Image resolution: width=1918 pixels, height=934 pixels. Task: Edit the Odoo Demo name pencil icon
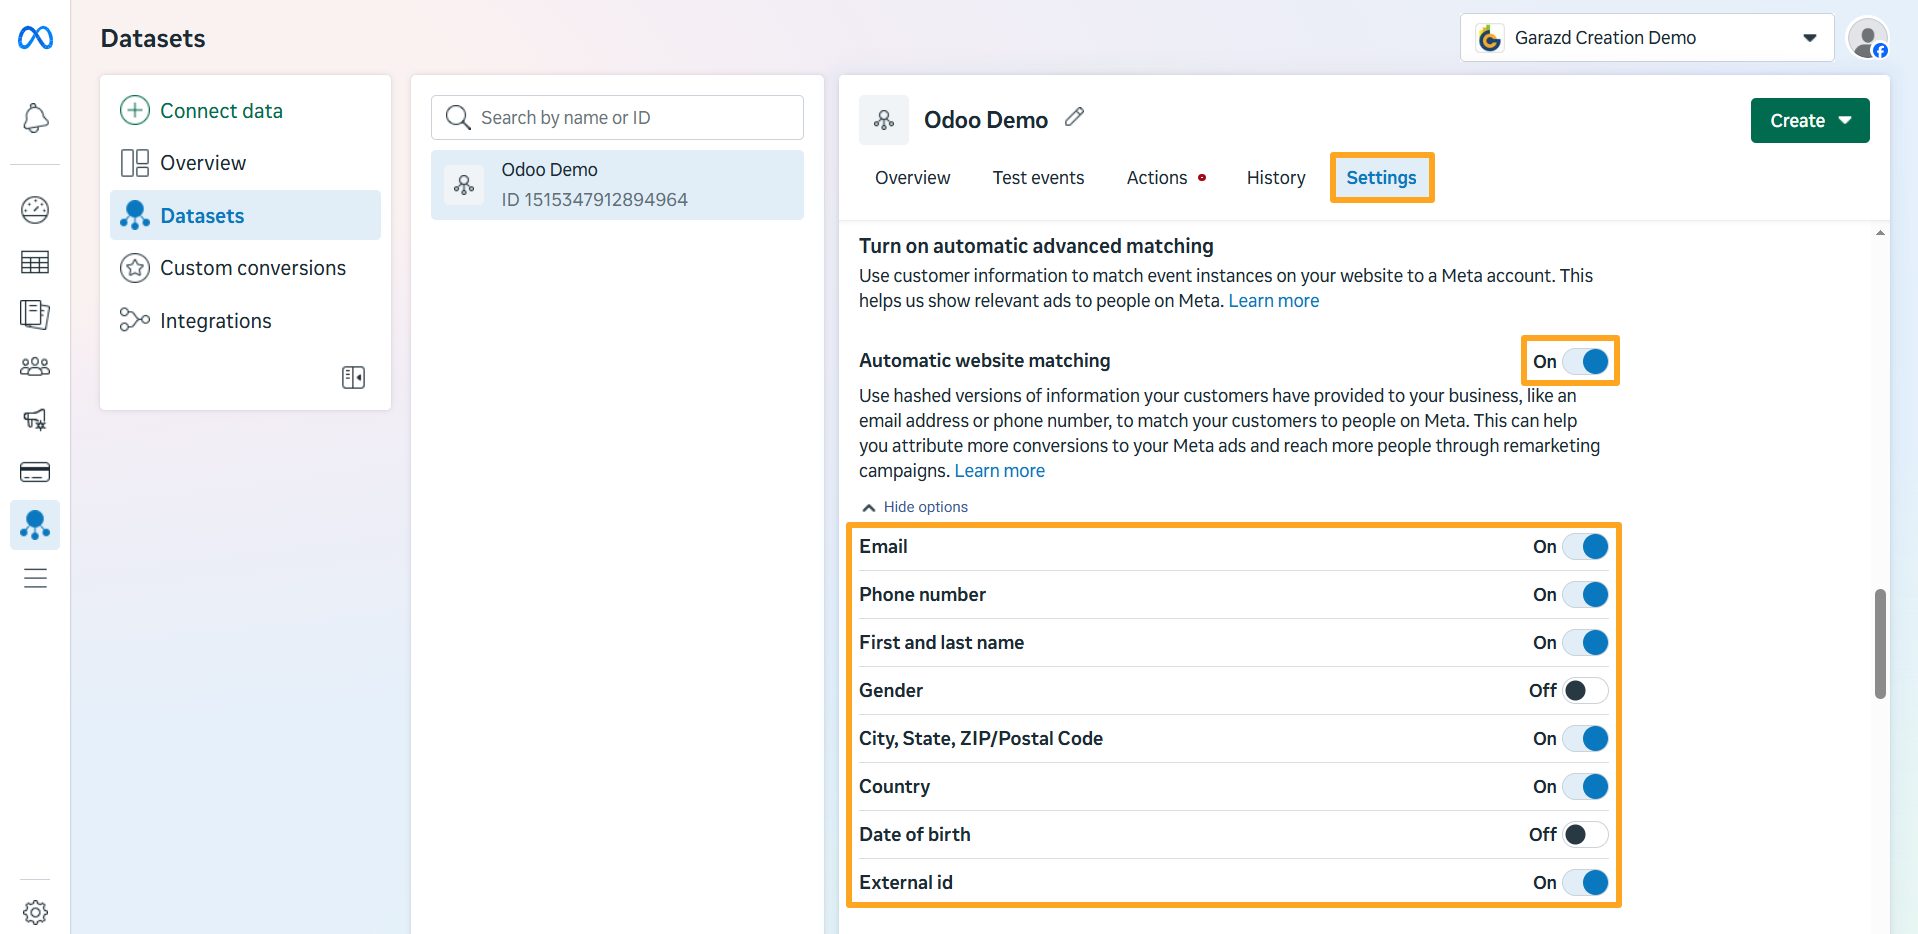[x=1074, y=117]
